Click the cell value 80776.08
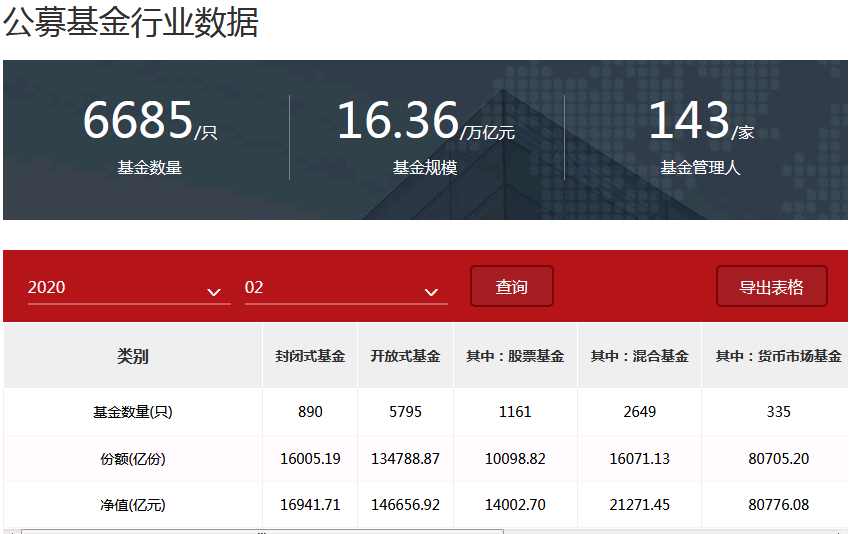The width and height of the screenshot is (853, 534). pos(778,505)
